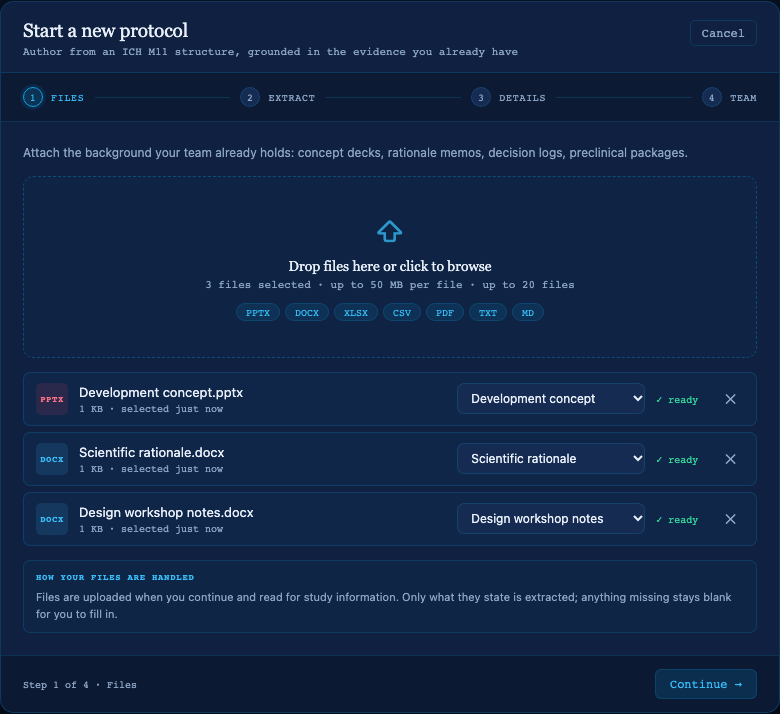Viewport: 780px width, 714px height.
Task: Click the file name 'Scientific rationale.docx'
Action: click(x=152, y=452)
